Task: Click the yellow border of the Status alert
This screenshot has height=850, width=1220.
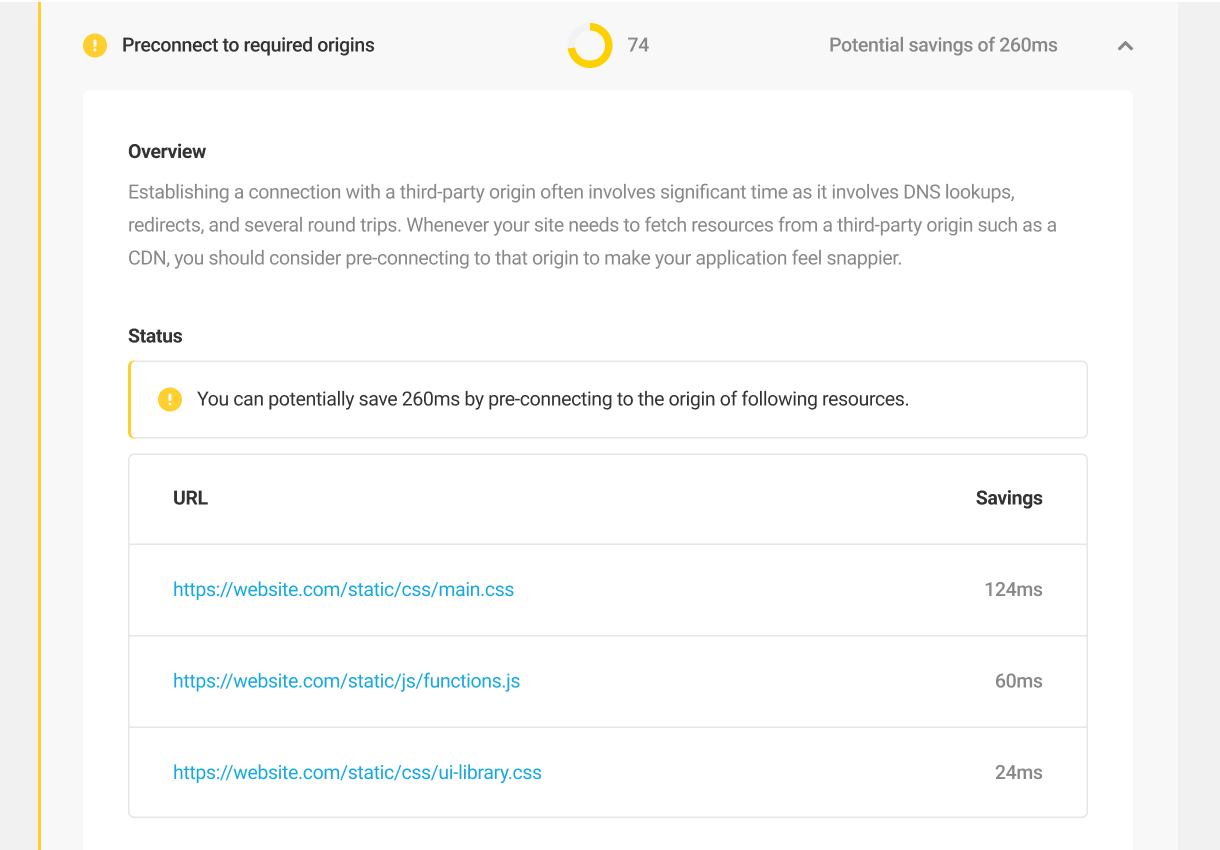Action: point(130,399)
